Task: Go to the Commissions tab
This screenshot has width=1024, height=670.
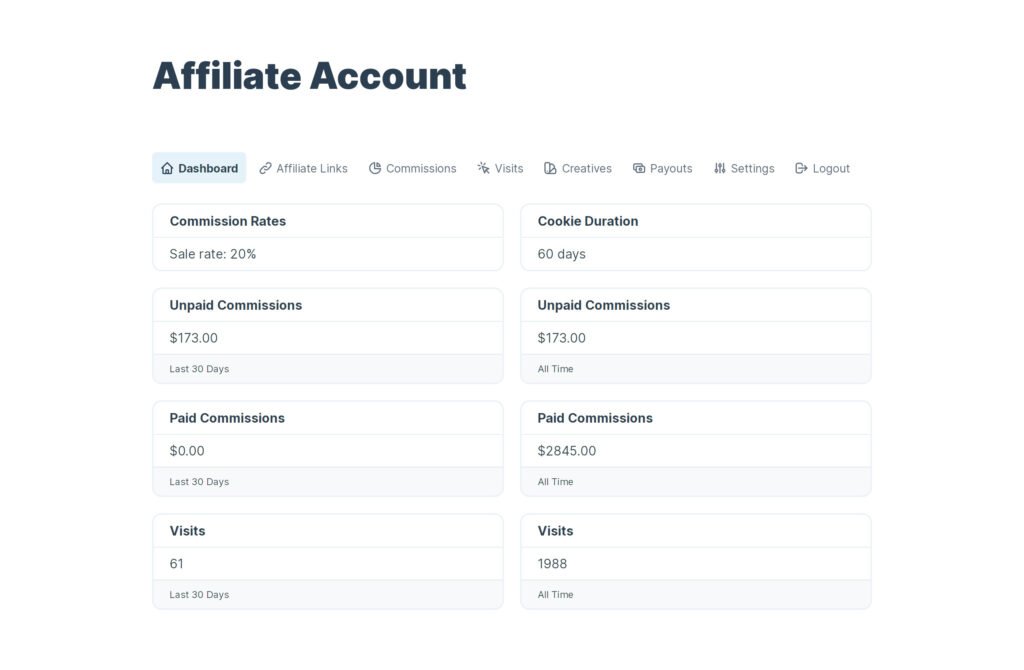Action: [413, 168]
